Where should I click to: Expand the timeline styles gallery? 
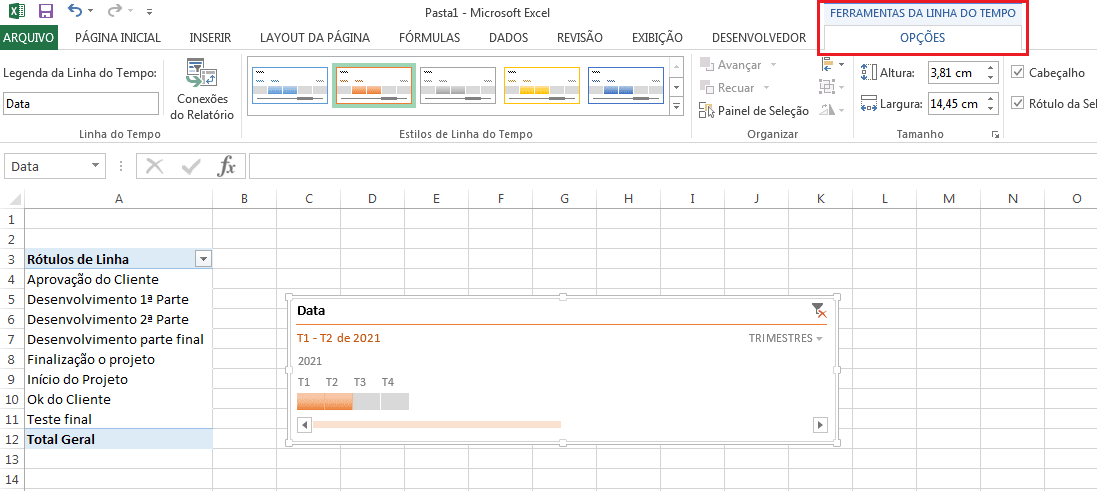pyautogui.click(x=676, y=106)
